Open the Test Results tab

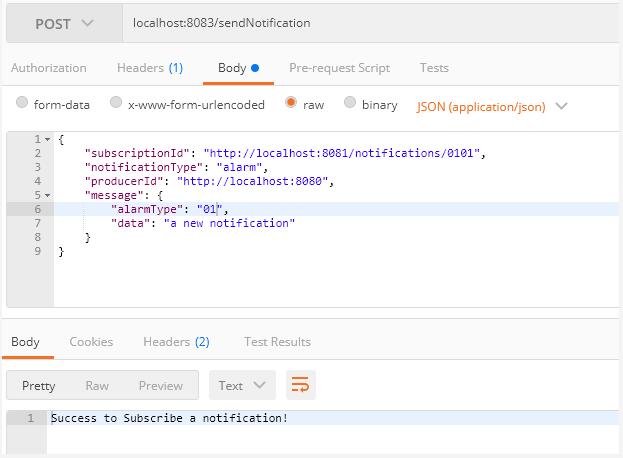[x=277, y=341]
